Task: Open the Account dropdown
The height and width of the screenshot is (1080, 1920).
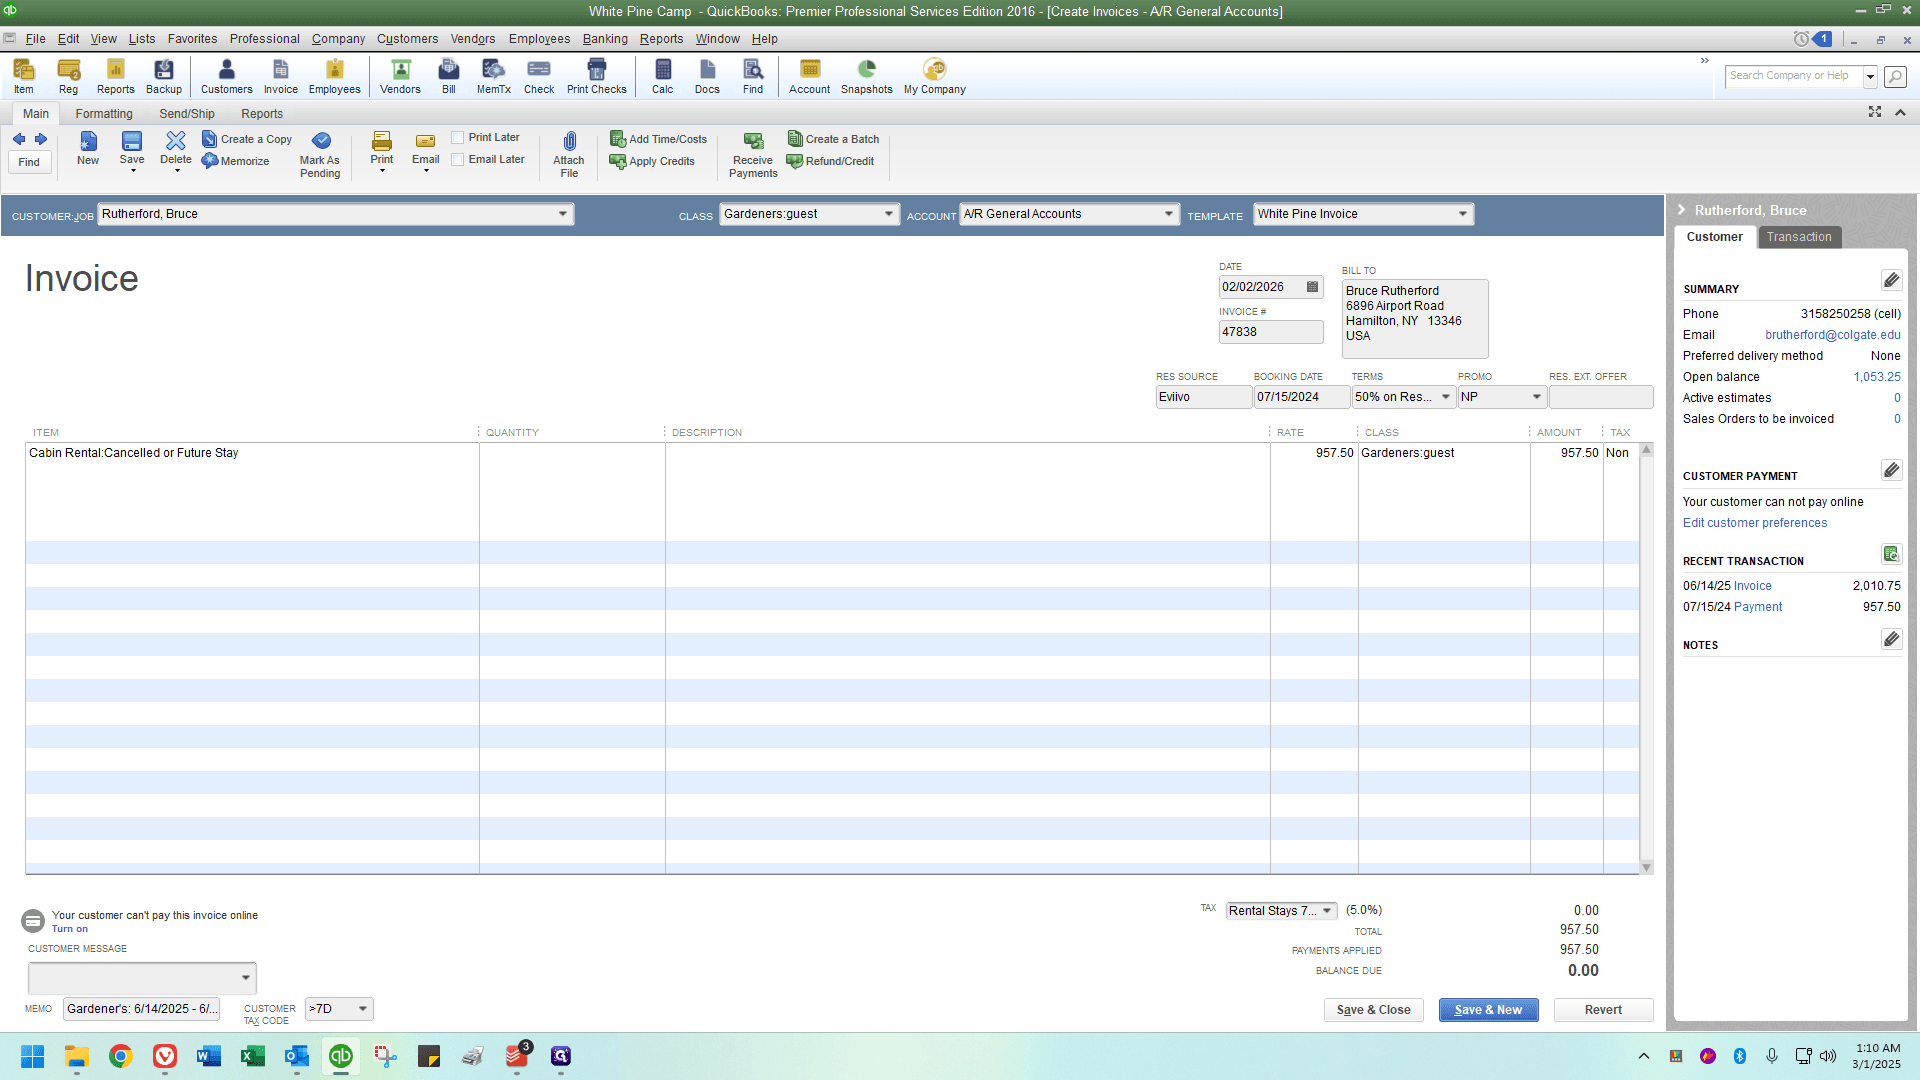Action: tap(1169, 214)
